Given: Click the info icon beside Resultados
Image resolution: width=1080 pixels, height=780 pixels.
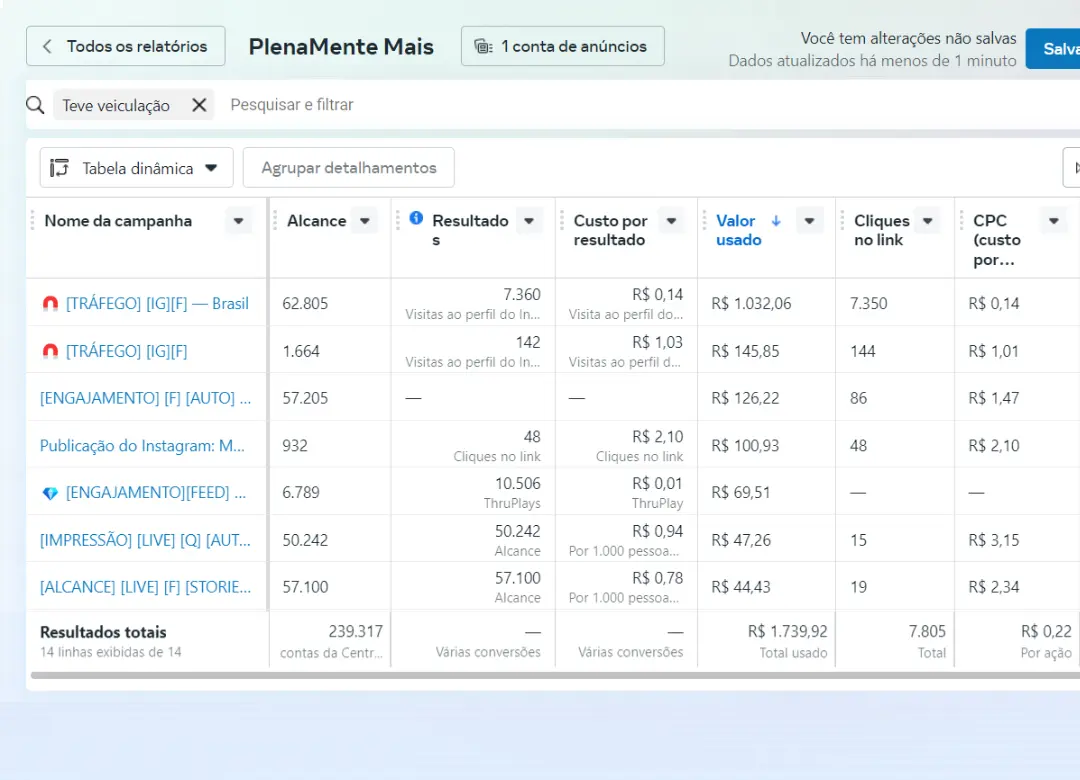Looking at the screenshot, I should 416,219.
